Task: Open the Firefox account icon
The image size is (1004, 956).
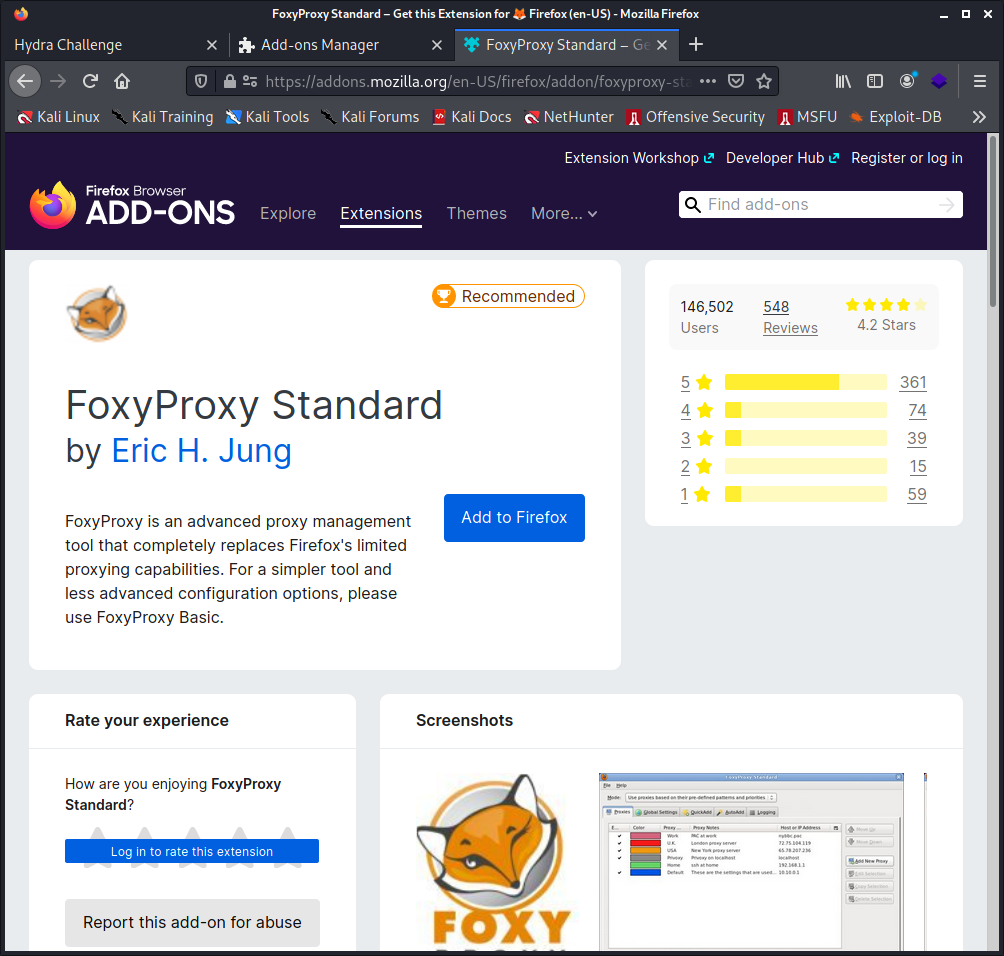Action: (907, 81)
